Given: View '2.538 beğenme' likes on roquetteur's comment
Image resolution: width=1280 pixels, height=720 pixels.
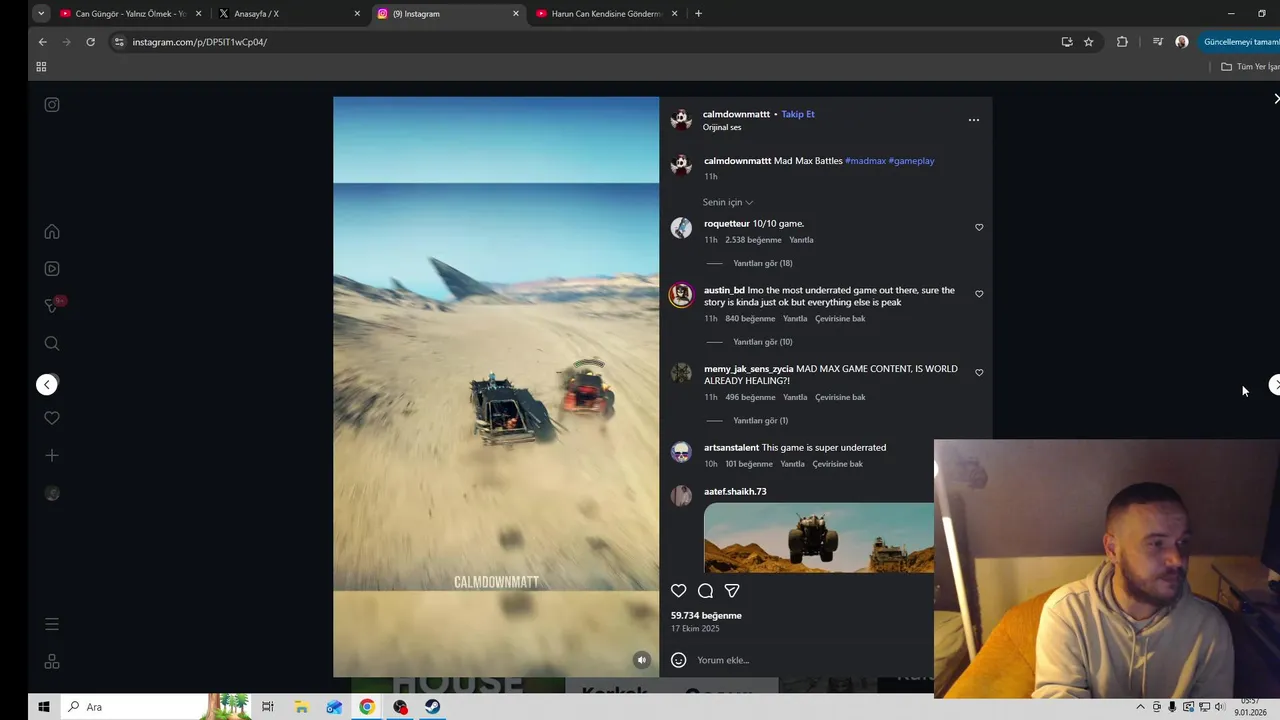Looking at the screenshot, I should (753, 240).
